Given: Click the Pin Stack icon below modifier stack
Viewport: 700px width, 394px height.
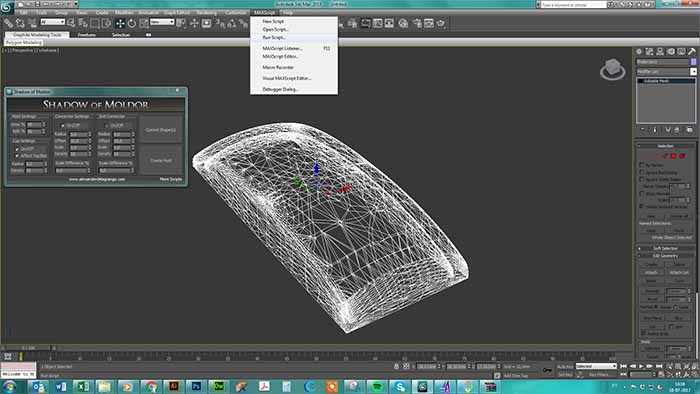Looking at the screenshot, I should [642, 130].
